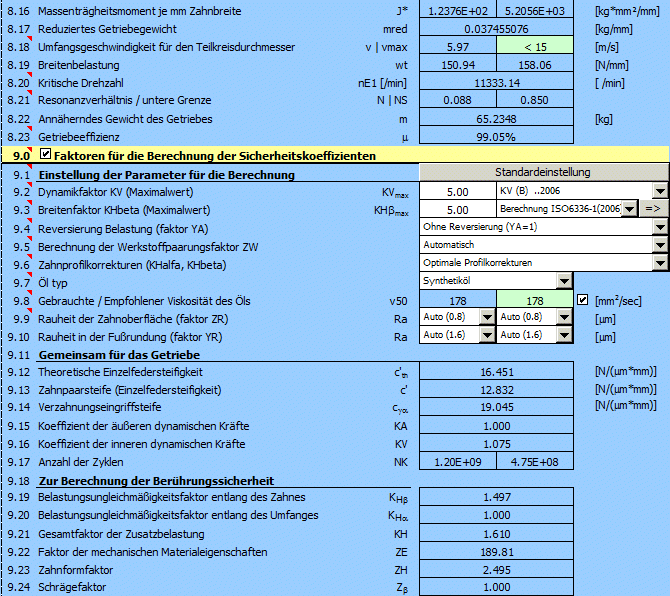This screenshot has height=596, width=670.
Task: Click the label 'Dynamikfaktor KV (Maximalwert)'
Action: [115, 192]
